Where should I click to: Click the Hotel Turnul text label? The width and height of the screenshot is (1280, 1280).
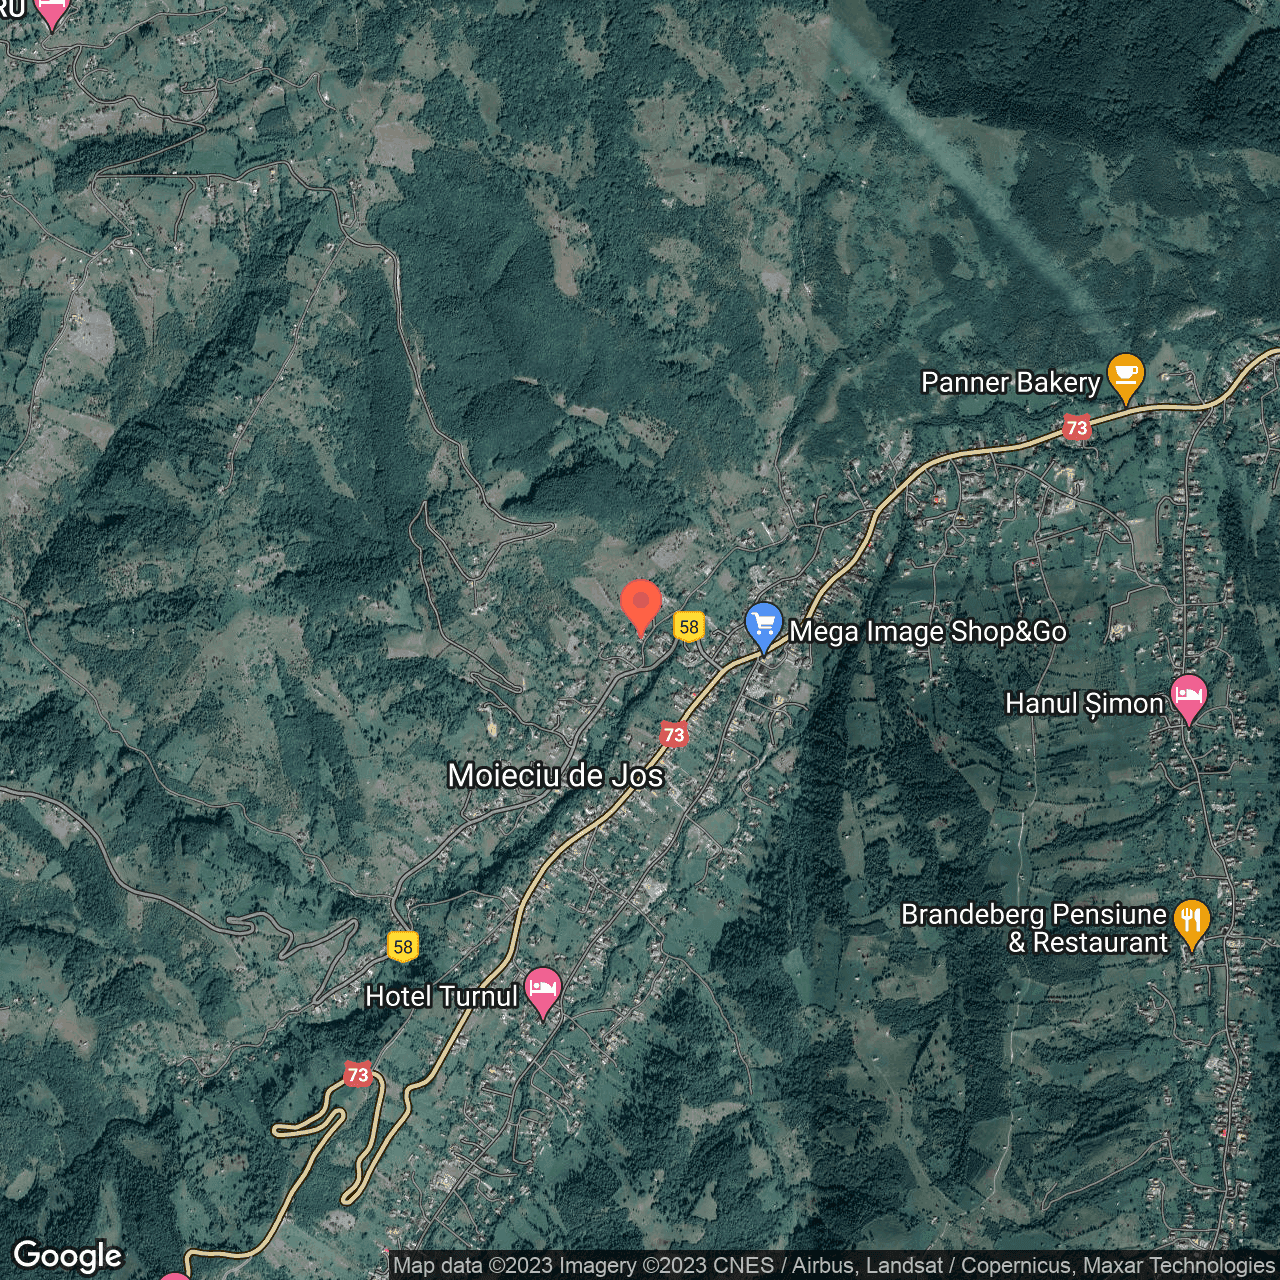(x=441, y=997)
